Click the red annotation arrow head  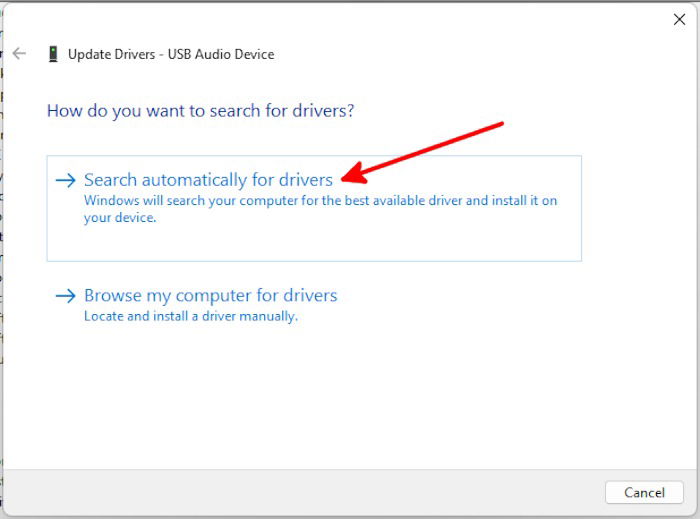click(353, 175)
